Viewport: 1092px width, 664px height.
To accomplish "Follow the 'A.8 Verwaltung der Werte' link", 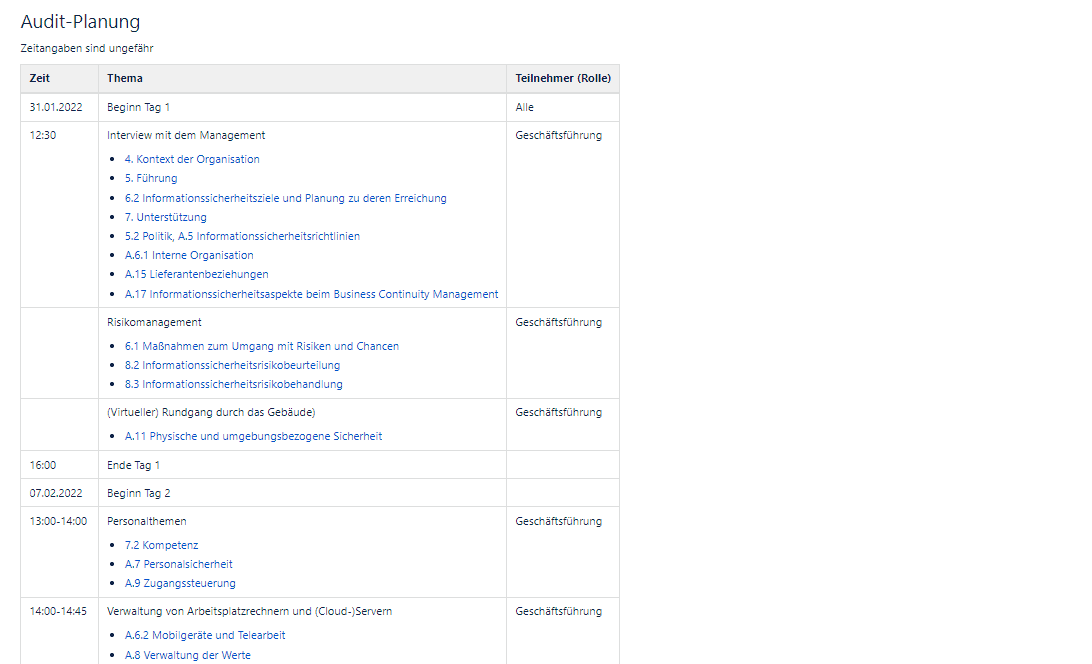I will pyautogui.click(x=187, y=655).
